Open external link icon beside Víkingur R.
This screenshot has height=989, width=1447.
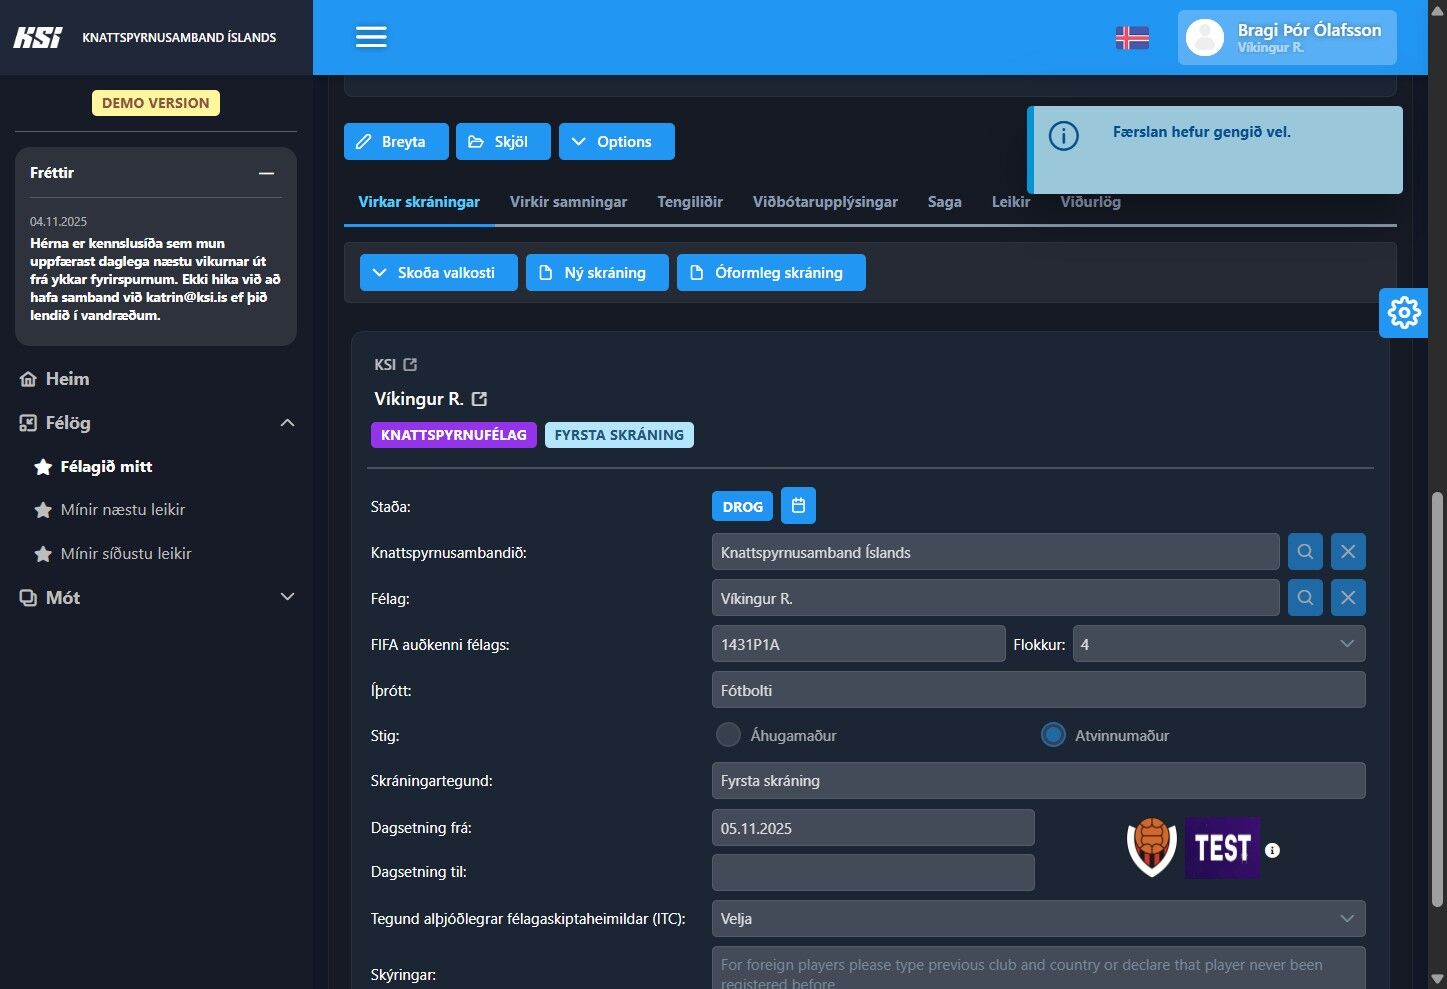480,399
